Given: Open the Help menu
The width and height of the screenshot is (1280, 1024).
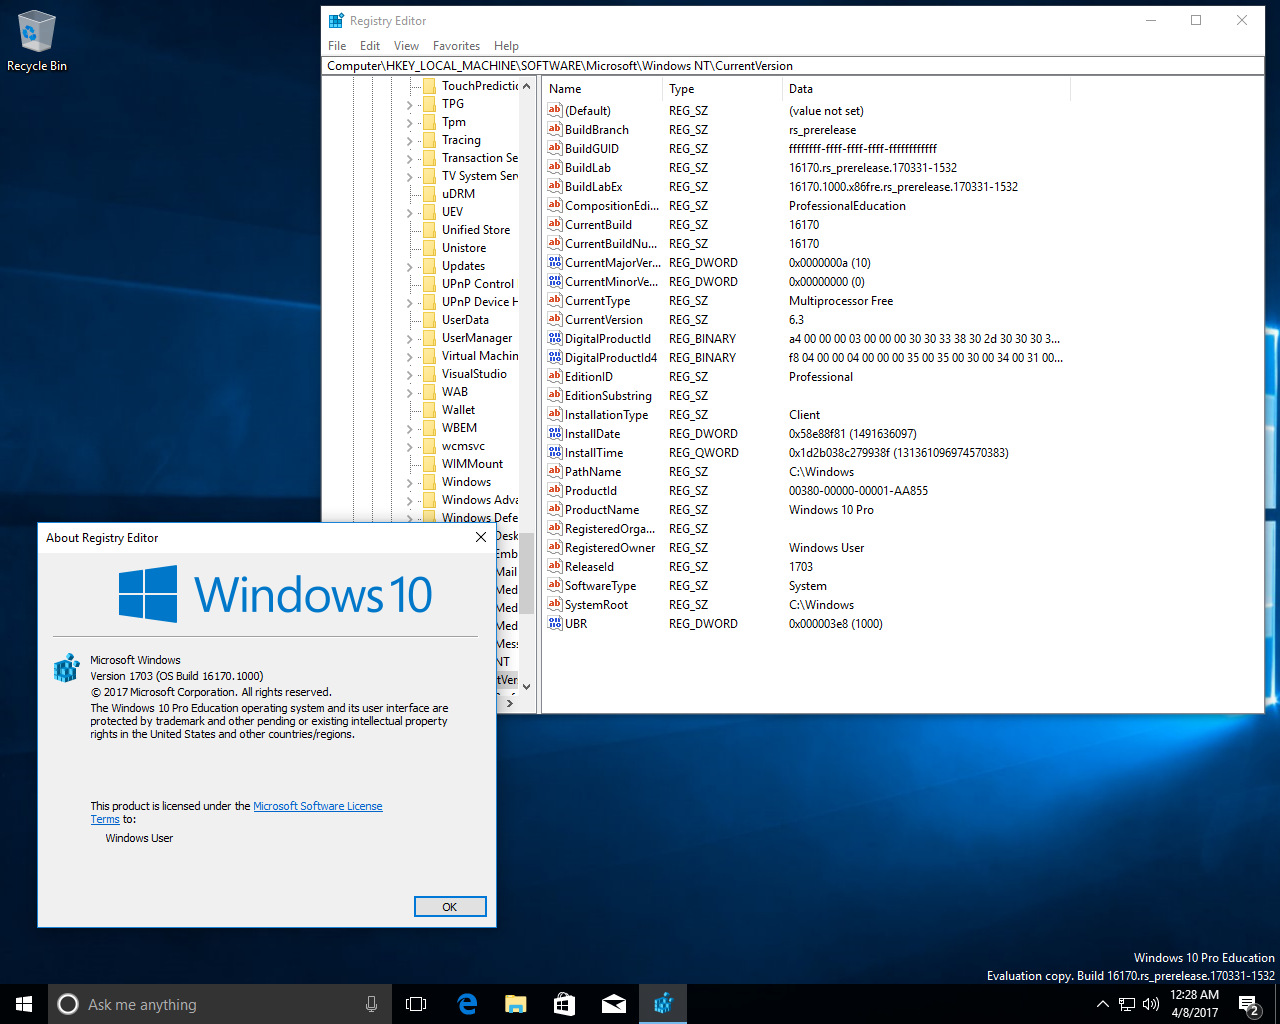Looking at the screenshot, I should (506, 46).
